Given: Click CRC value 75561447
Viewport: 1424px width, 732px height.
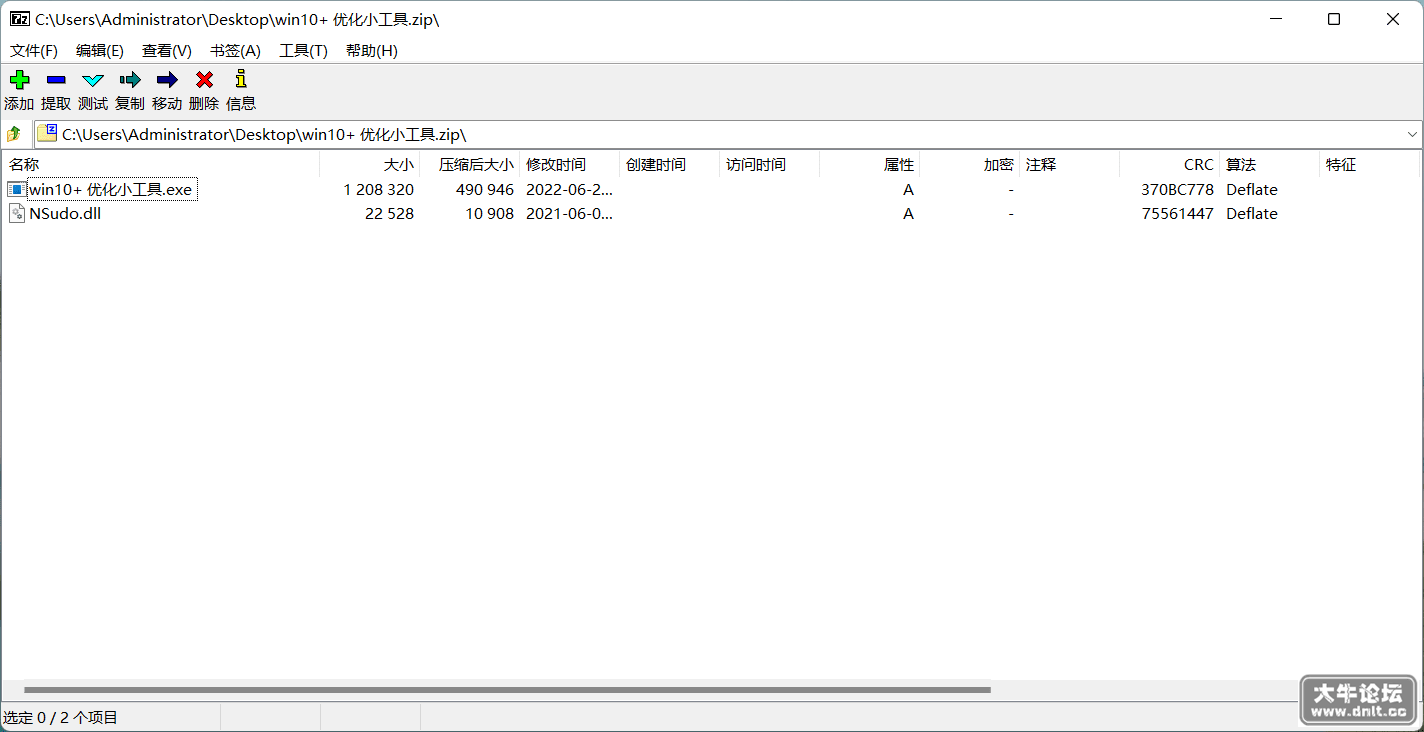Looking at the screenshot, I should pyautogui.click(x=1177, y=213).
